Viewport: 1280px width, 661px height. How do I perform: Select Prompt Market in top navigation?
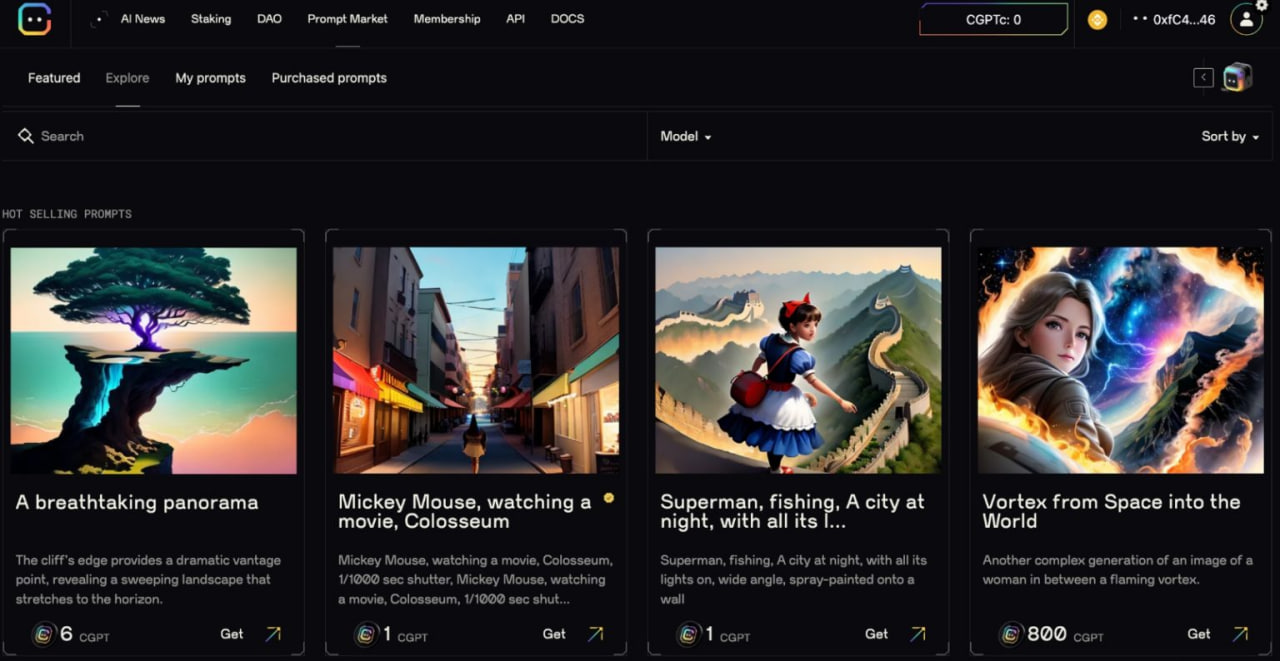pyautogui.click(x=347, y=19)
